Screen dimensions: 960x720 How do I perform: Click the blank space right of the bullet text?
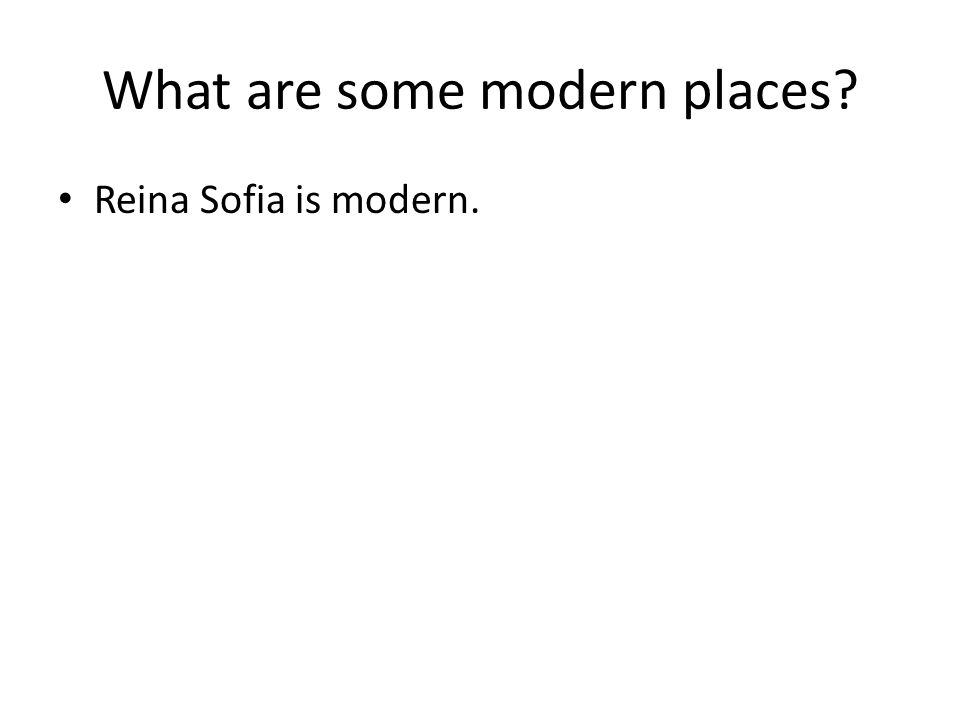click(704, 200)
